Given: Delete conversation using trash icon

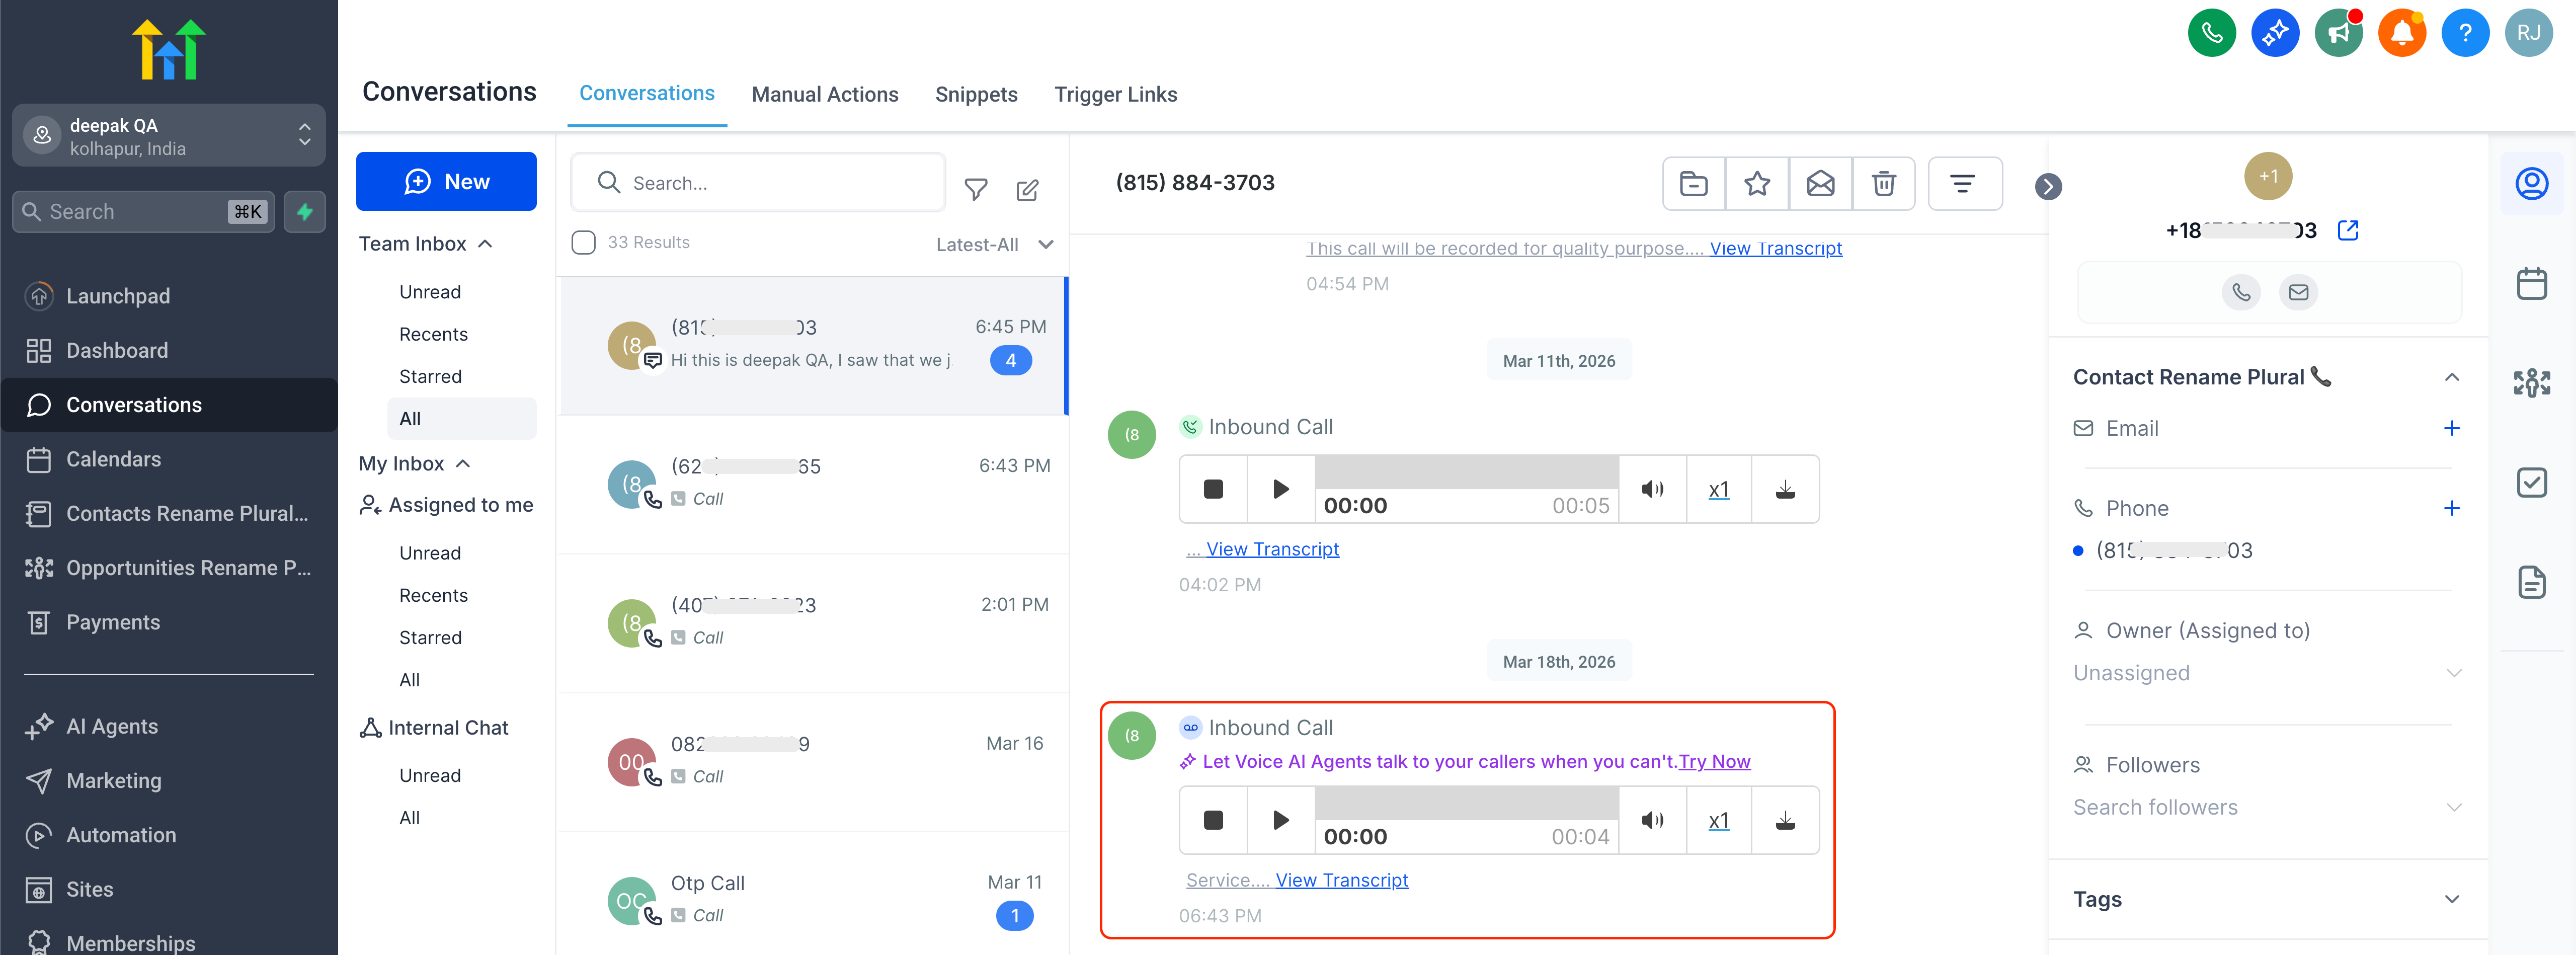Looking at the screenshot, I should coord(1883,183).
